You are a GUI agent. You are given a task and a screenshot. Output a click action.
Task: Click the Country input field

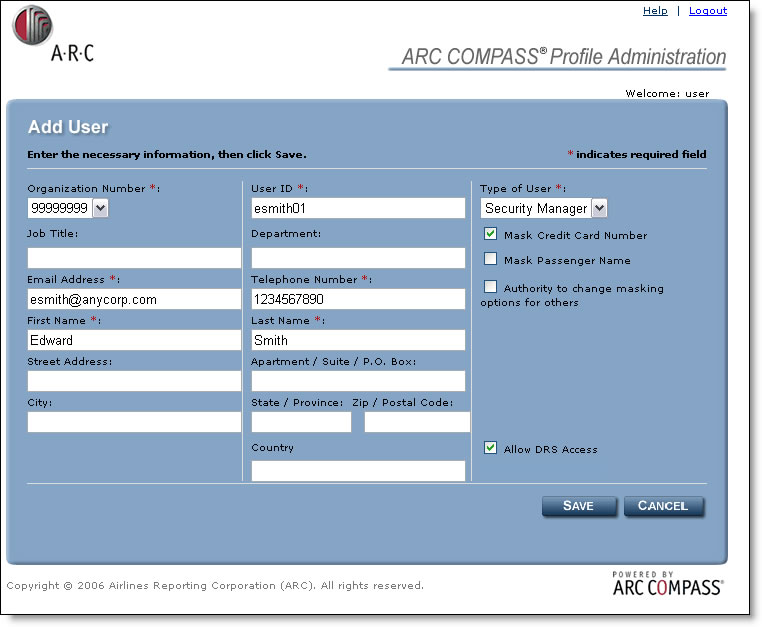click(x=358, y=471)
